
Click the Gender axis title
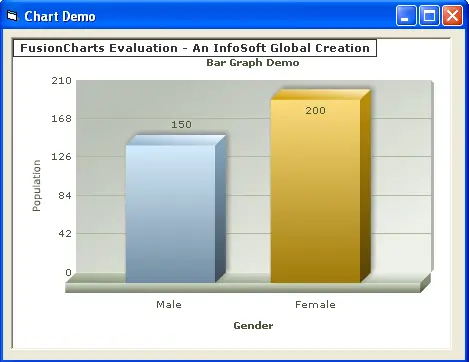click(x=253, y=326)
